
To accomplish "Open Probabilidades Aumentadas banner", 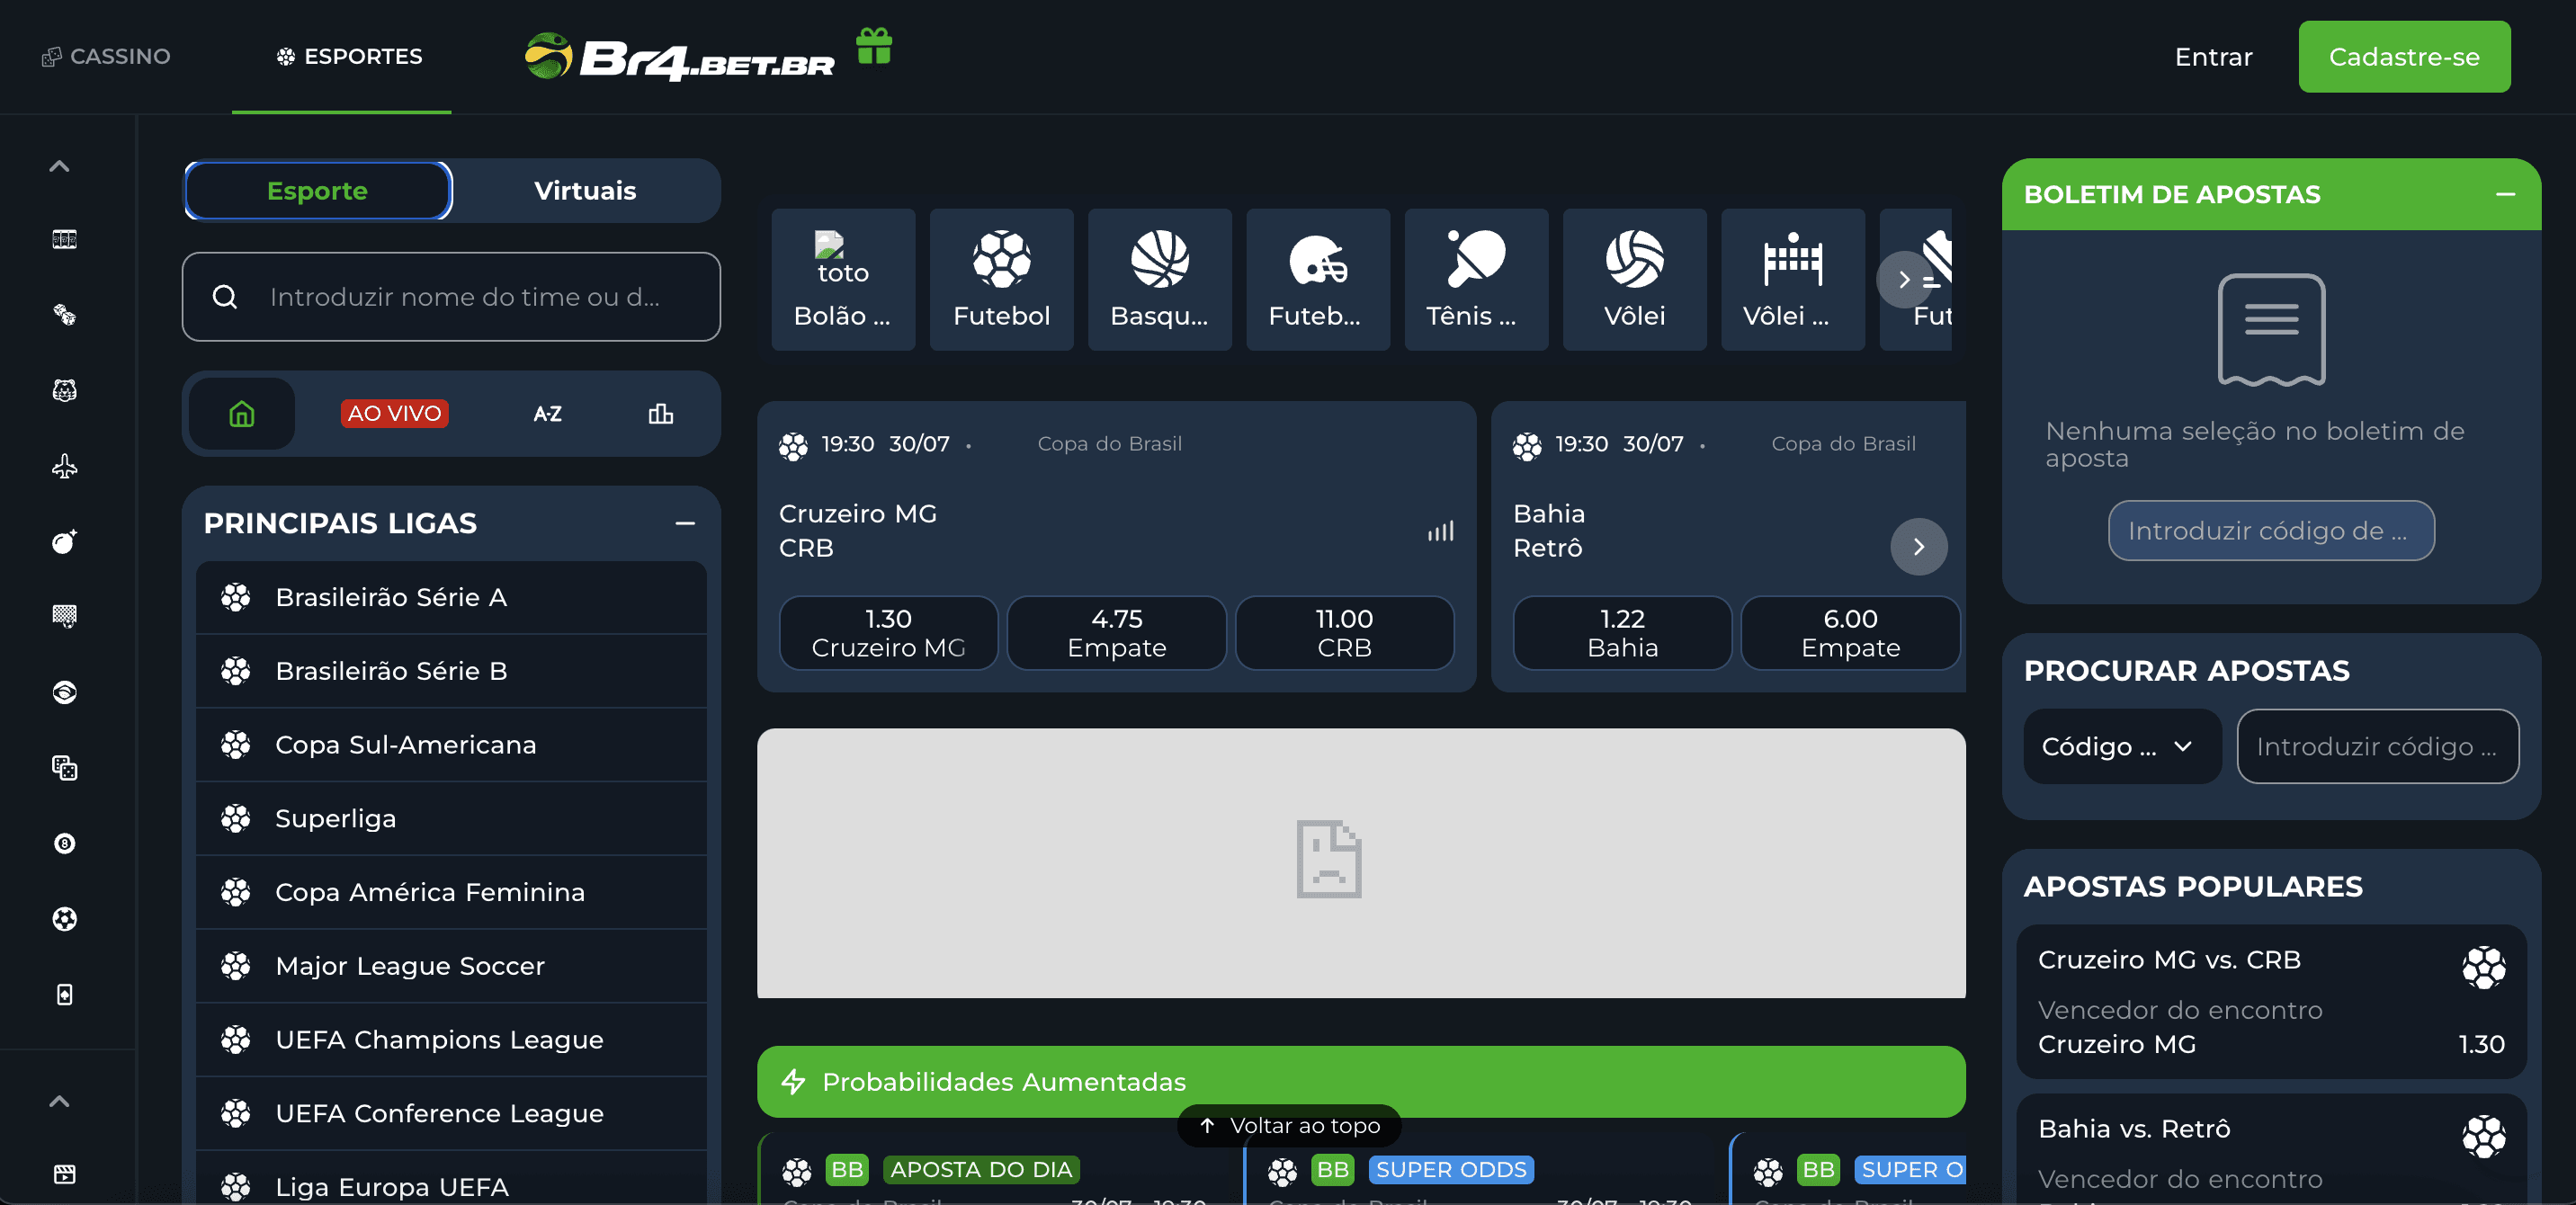I will [1361, 1082].
